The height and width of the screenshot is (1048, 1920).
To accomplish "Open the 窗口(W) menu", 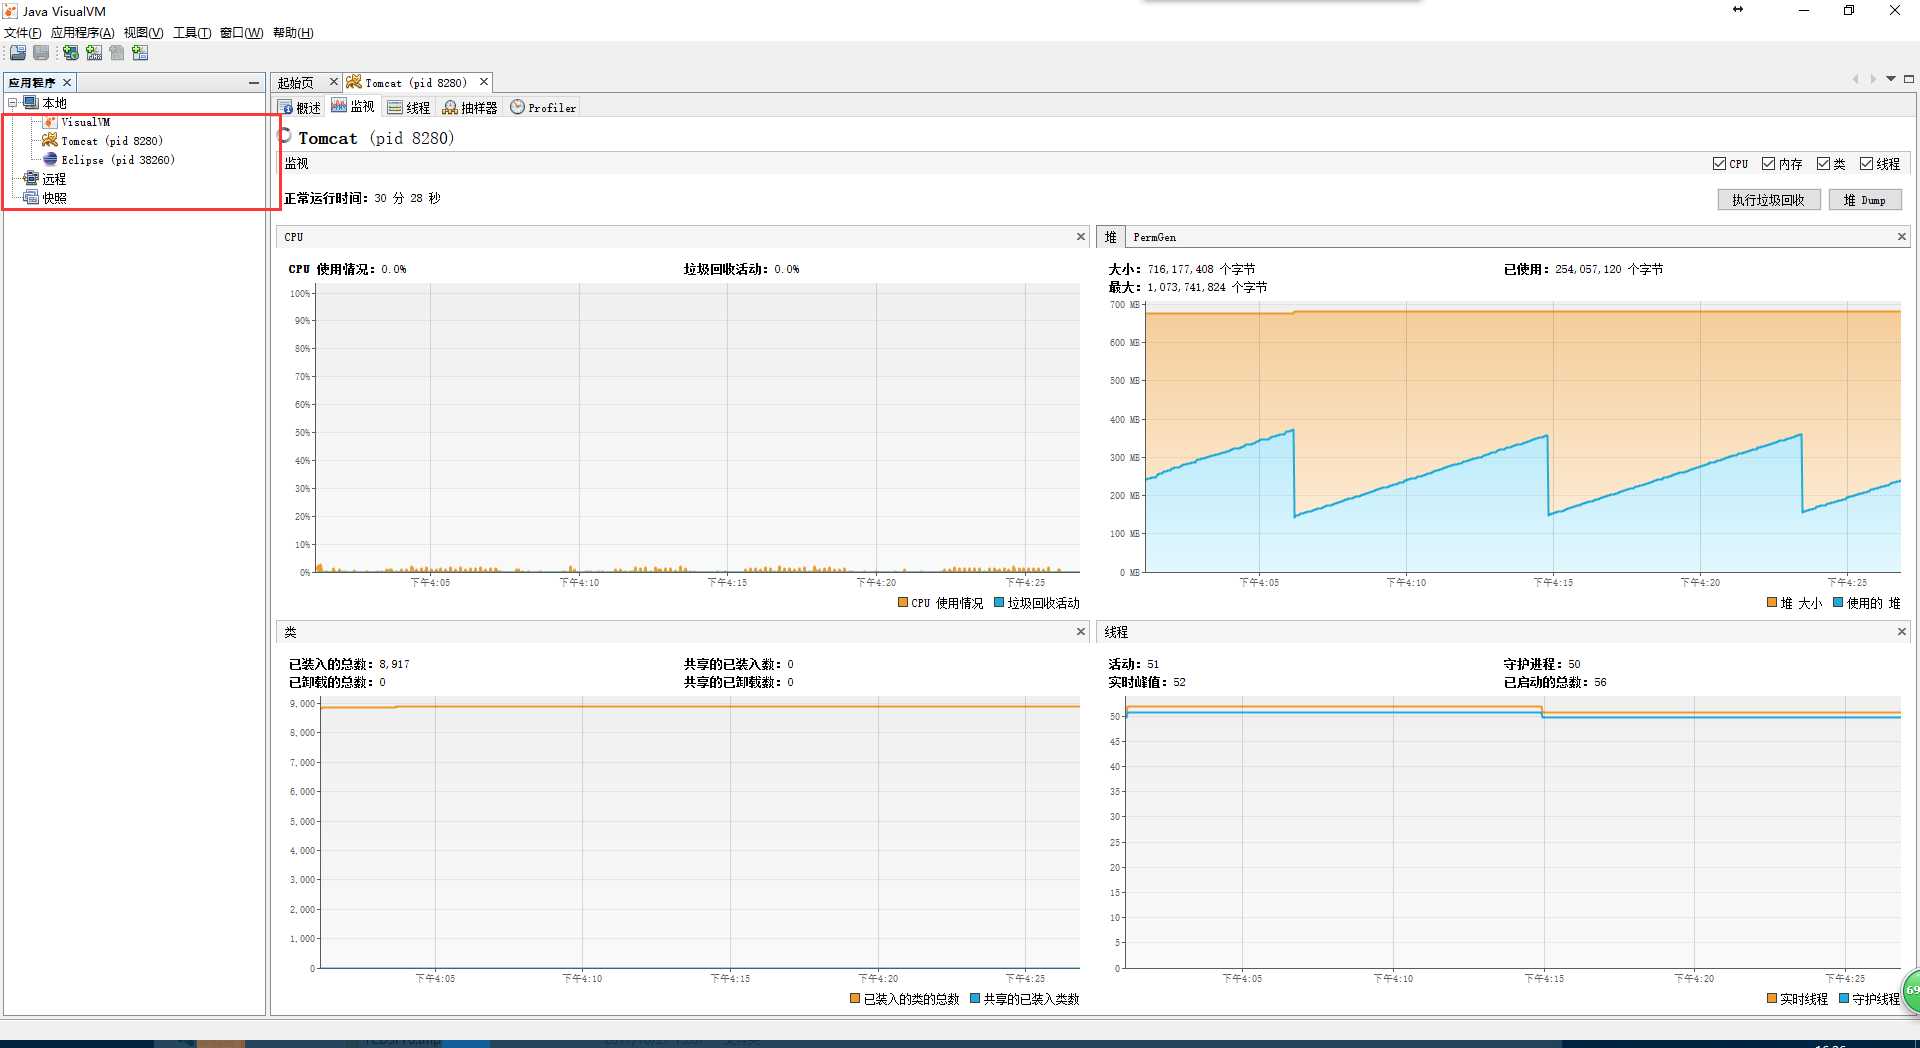I will pyautogui.click(x=242, y=33).
